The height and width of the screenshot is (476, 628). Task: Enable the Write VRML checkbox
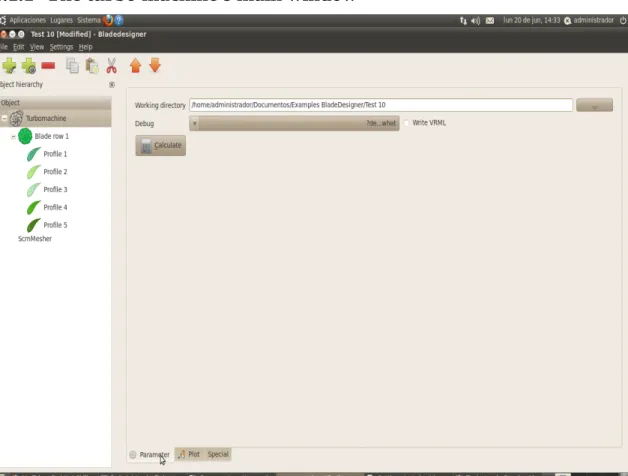click(x=406, y=123)
